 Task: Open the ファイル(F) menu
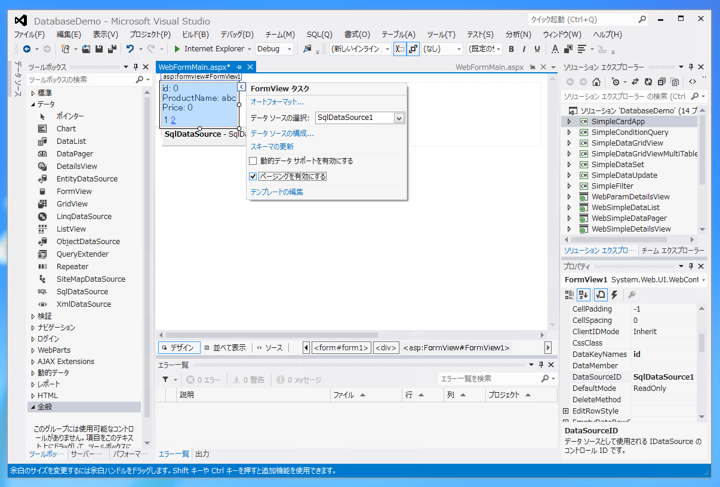(x=29, y=34)
